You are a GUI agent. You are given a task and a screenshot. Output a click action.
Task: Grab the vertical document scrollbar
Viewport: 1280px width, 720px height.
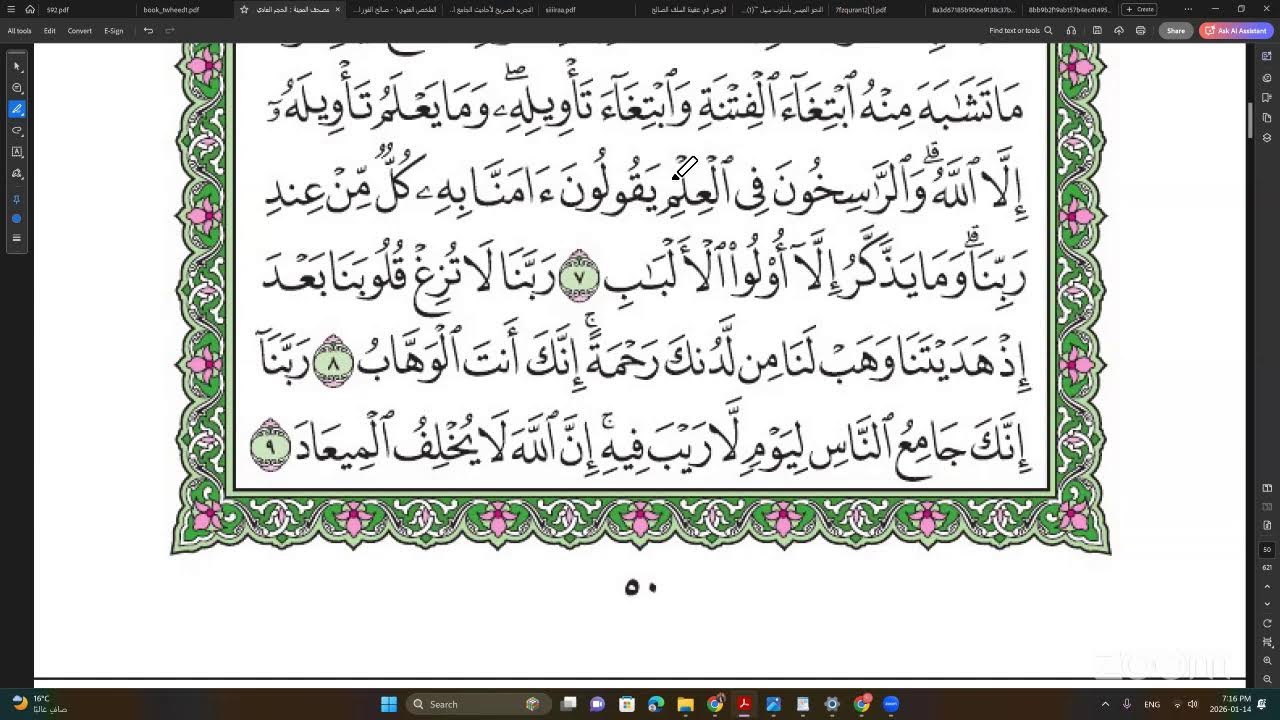(1250, 119)
